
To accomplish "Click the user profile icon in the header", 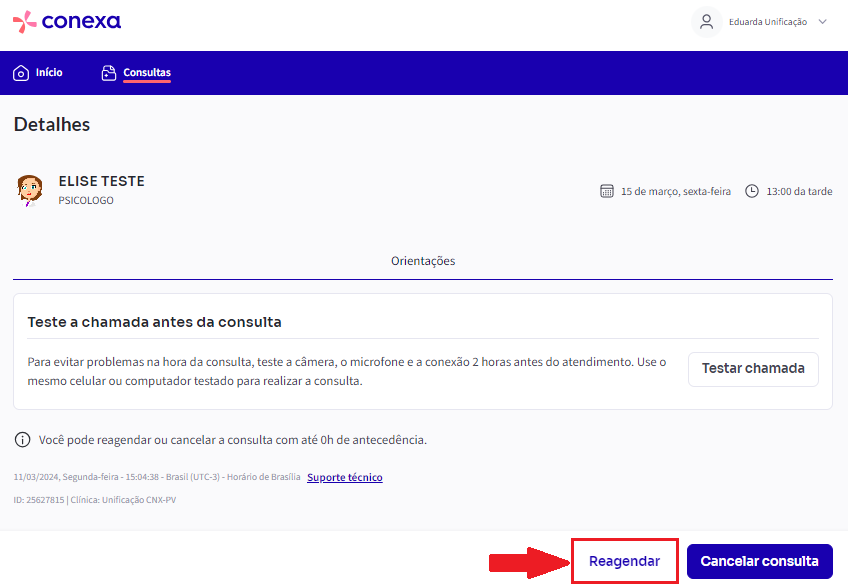I will click(707, 22).
